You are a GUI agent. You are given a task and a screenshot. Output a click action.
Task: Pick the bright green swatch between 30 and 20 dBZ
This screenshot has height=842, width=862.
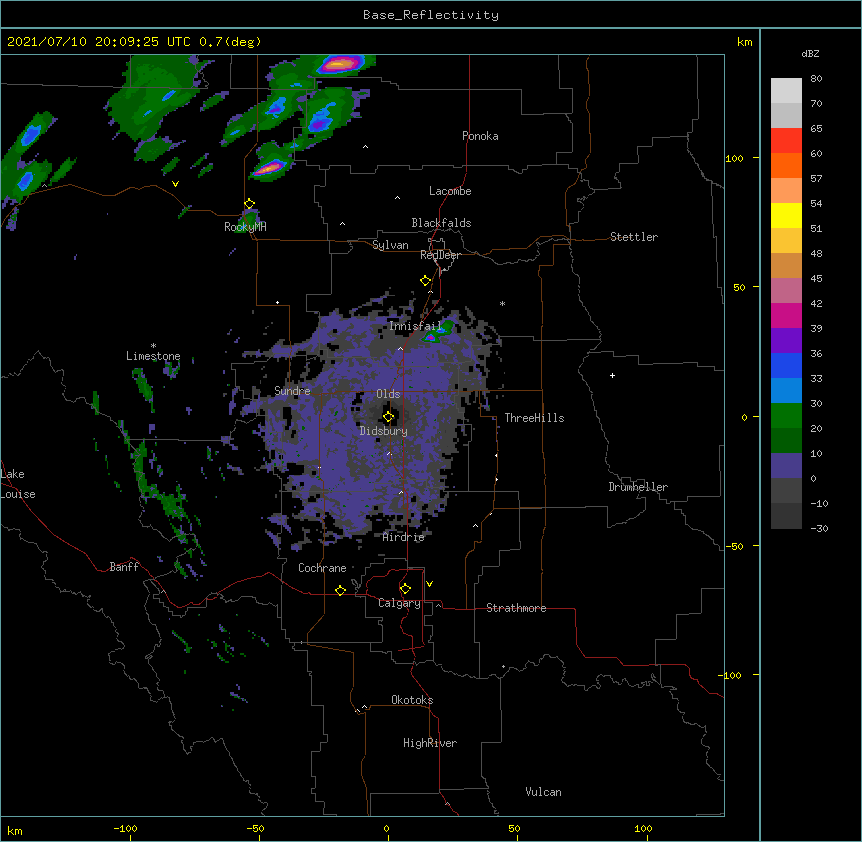click(786, 416)
